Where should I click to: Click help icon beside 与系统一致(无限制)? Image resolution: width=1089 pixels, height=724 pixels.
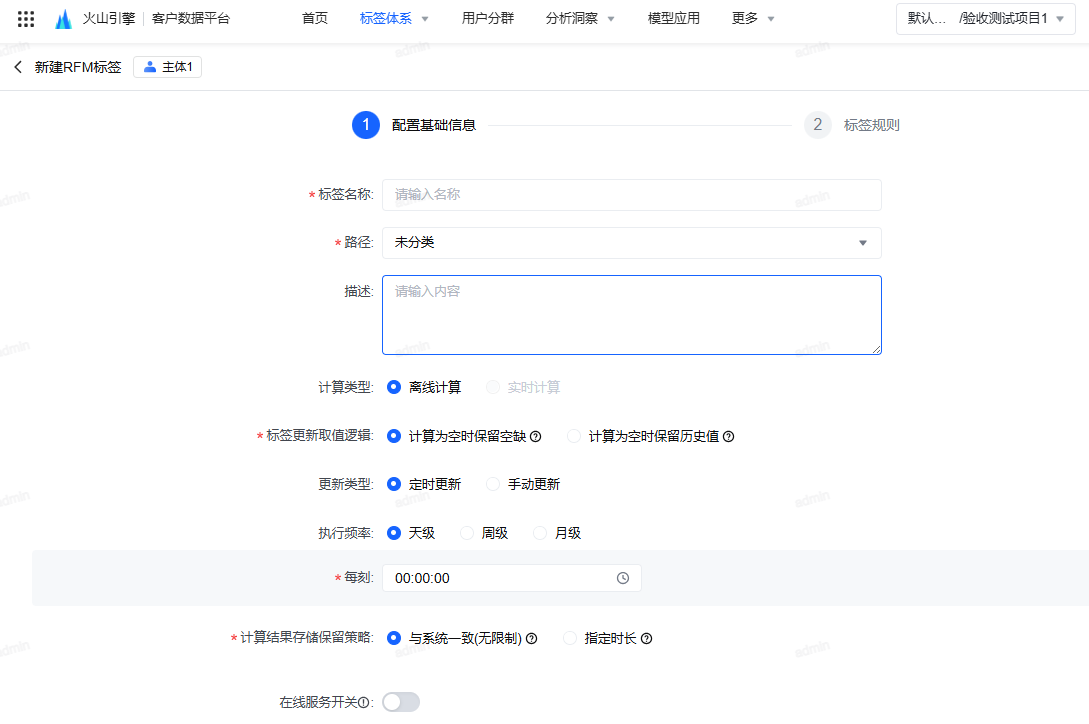(x=532, y=639)
